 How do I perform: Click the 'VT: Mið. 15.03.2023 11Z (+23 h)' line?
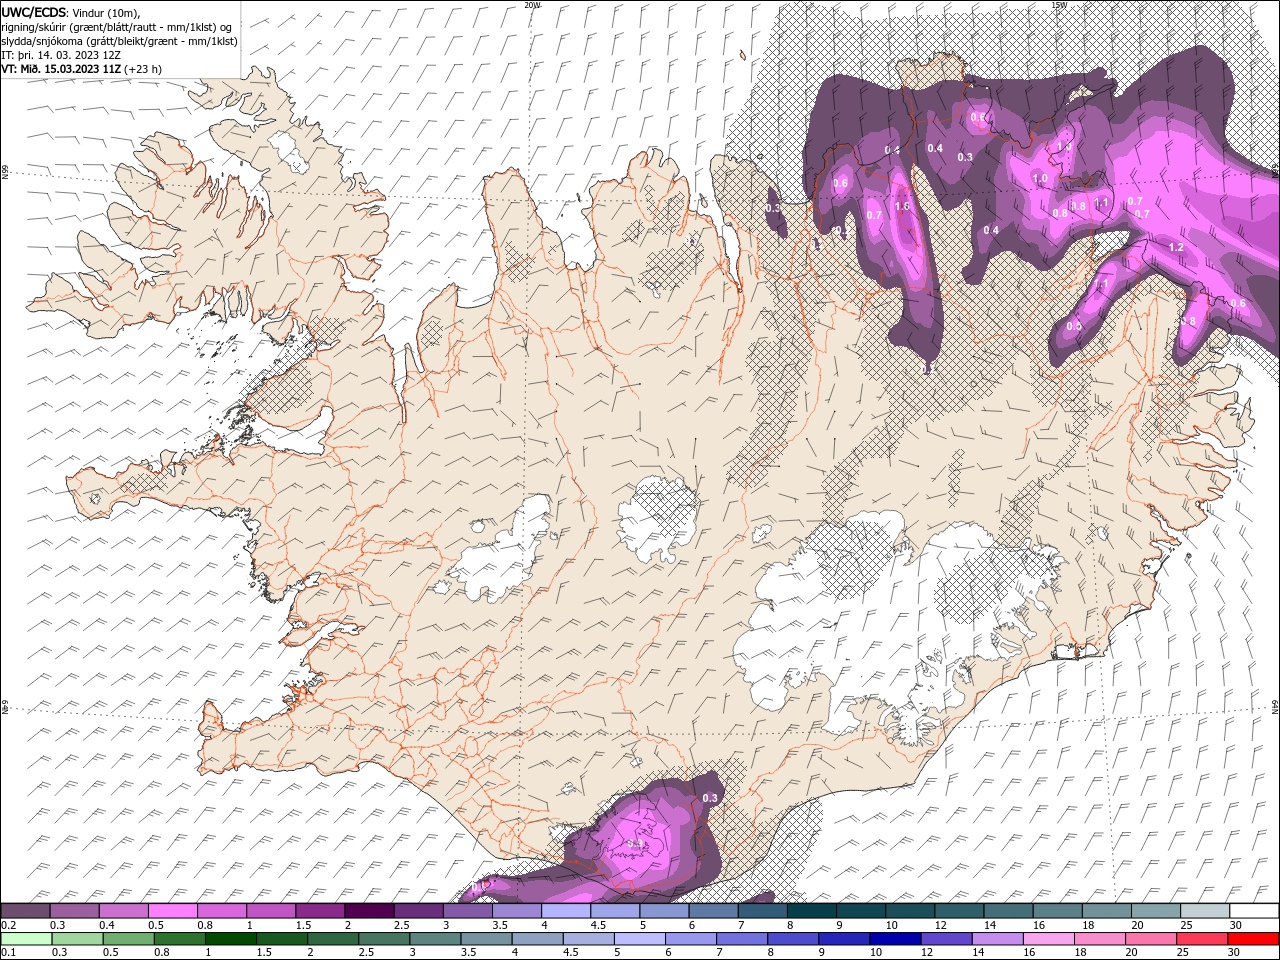point(81,69)
